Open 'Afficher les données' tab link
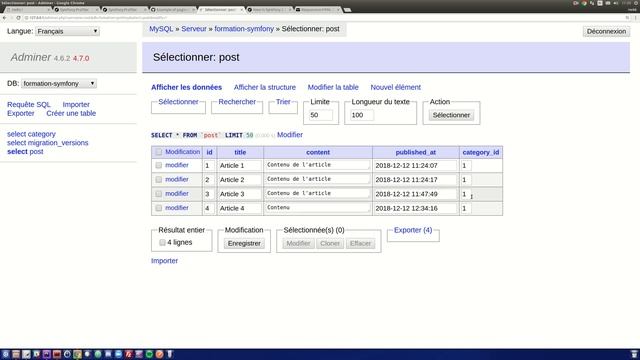The image size is (640, 360). pos(187,87)
